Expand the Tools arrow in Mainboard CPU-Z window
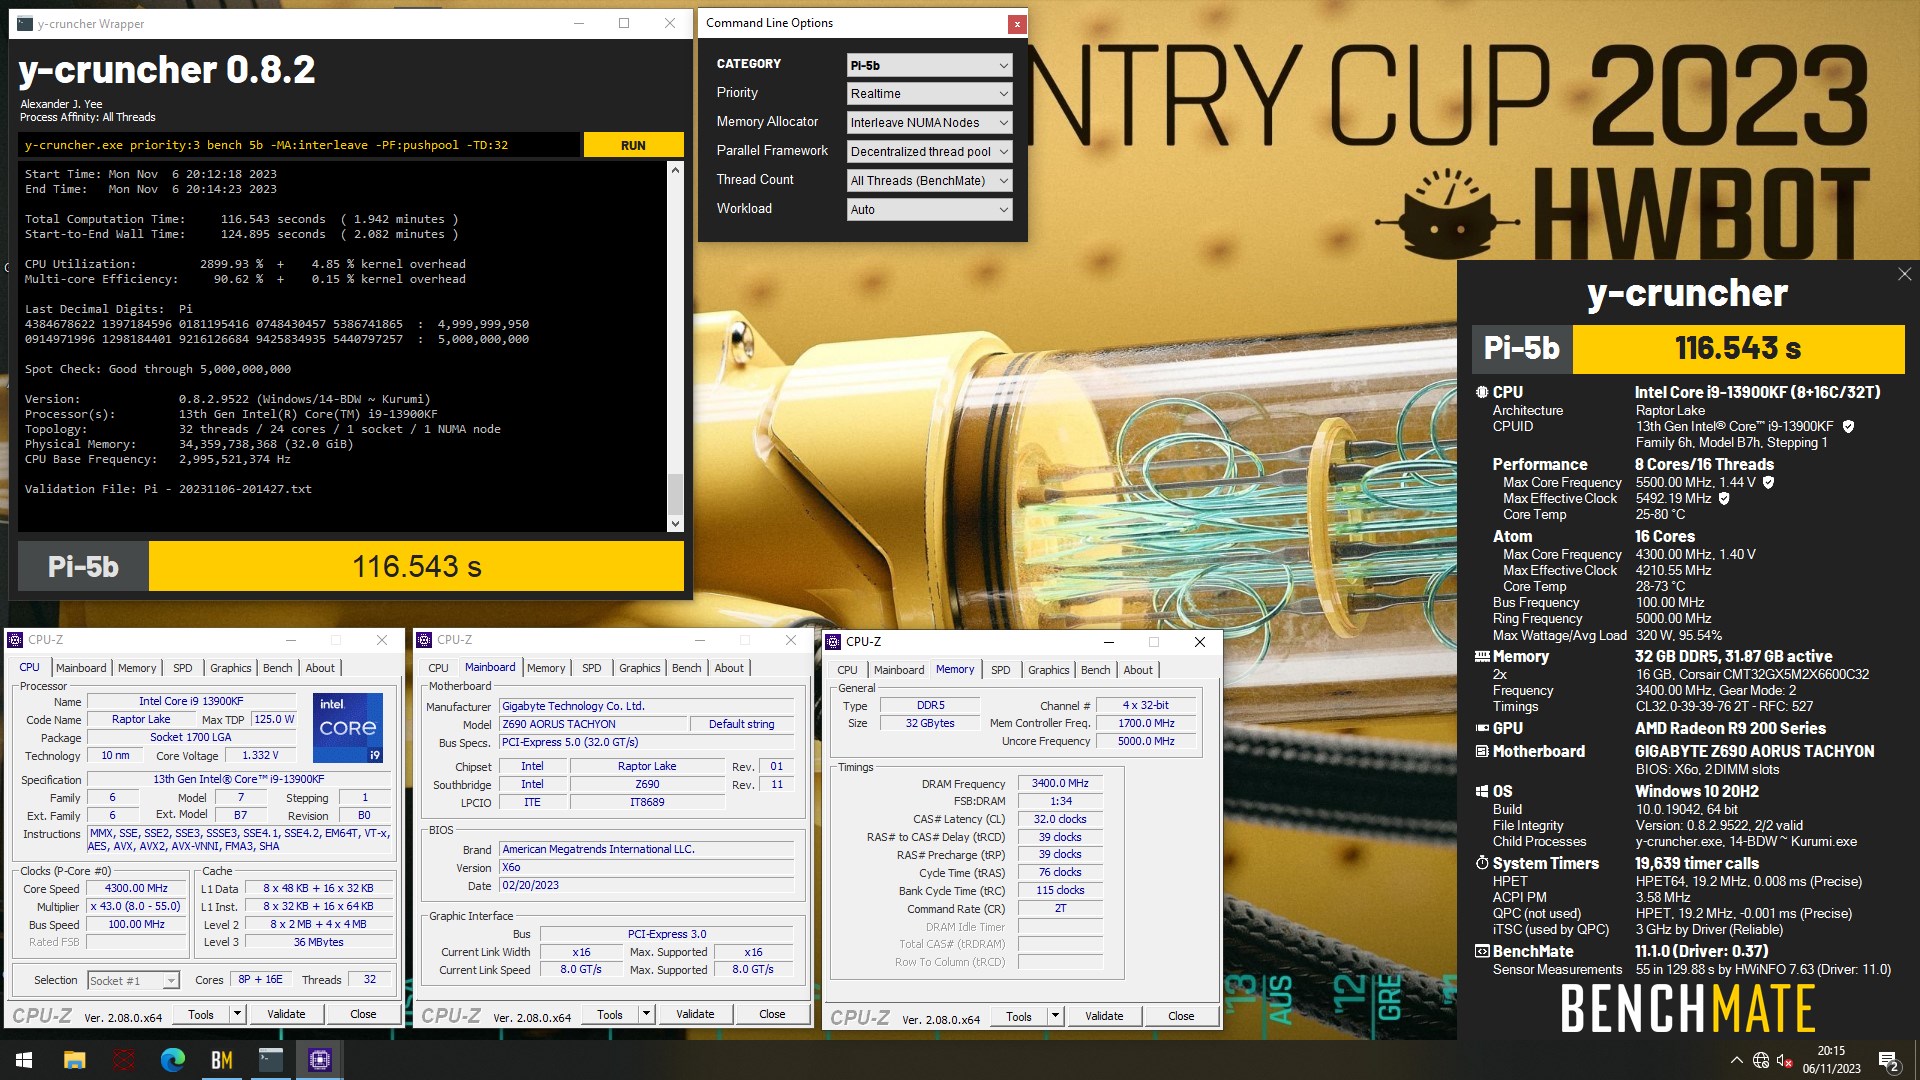This screenshot has width=1920, height=1080. (646, 1014)
